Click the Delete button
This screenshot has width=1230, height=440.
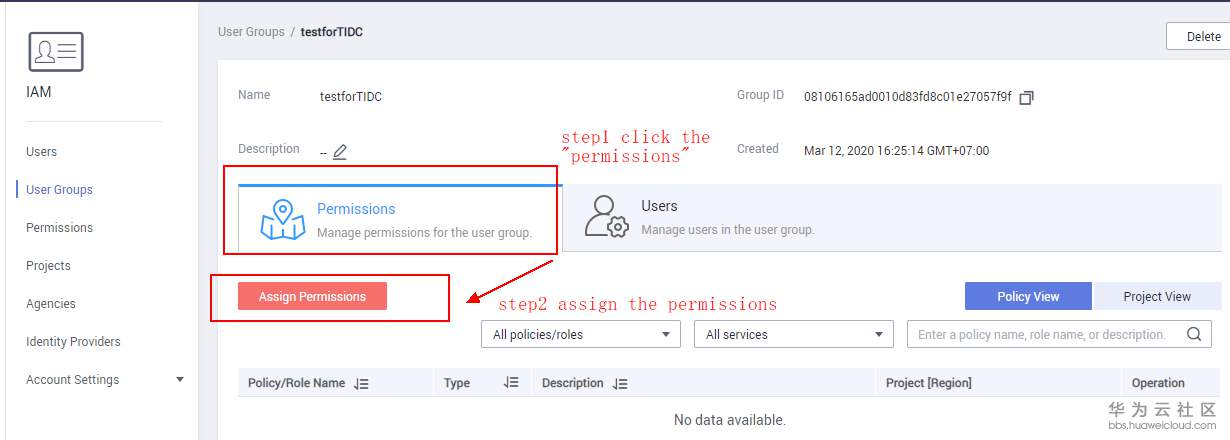click(x=1203, y=36)
